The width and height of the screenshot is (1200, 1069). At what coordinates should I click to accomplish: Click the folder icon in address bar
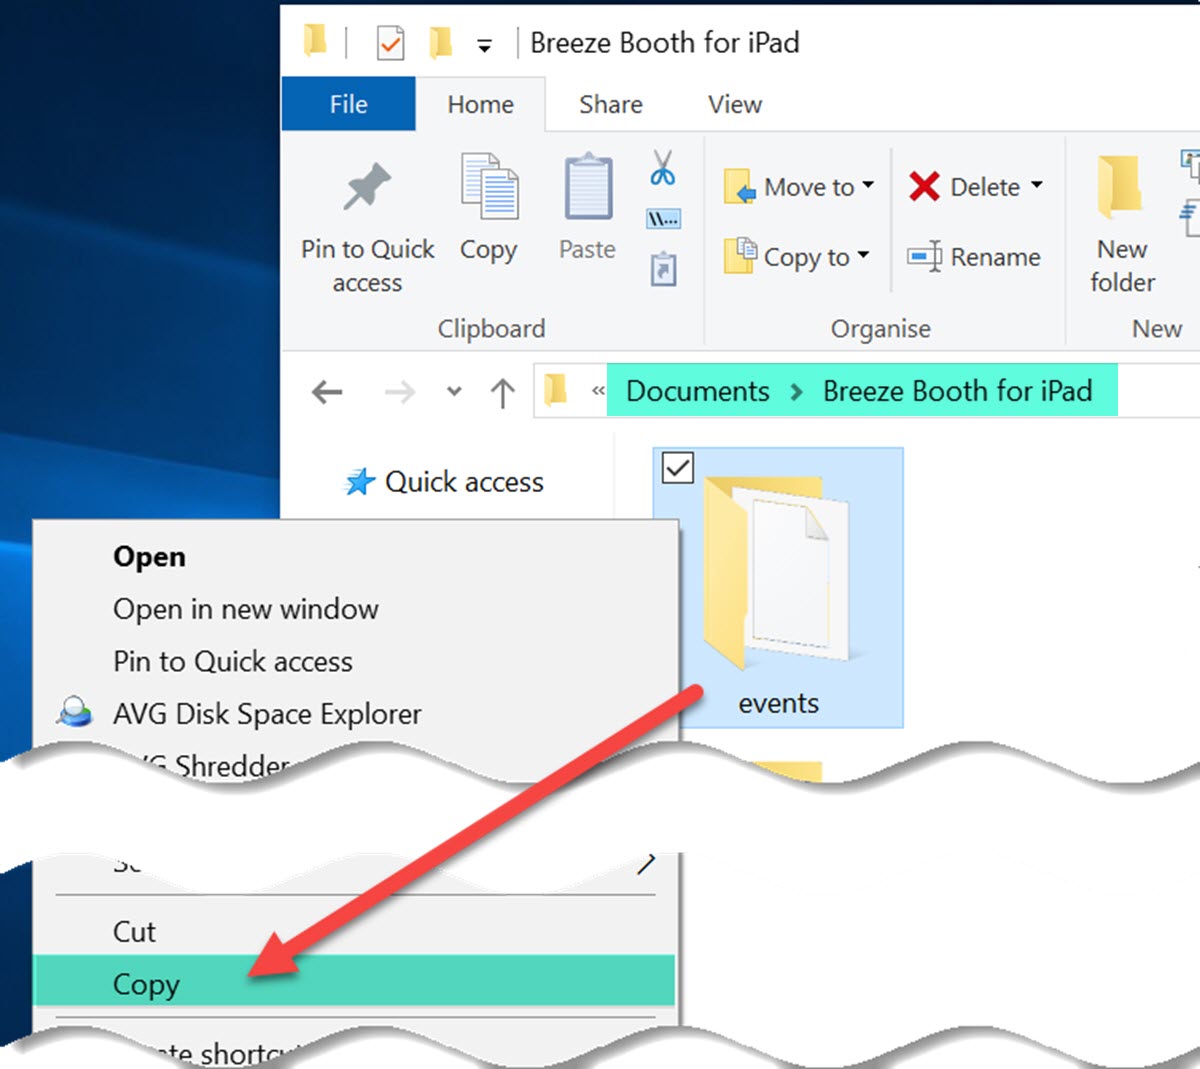[x=556, y=390]
